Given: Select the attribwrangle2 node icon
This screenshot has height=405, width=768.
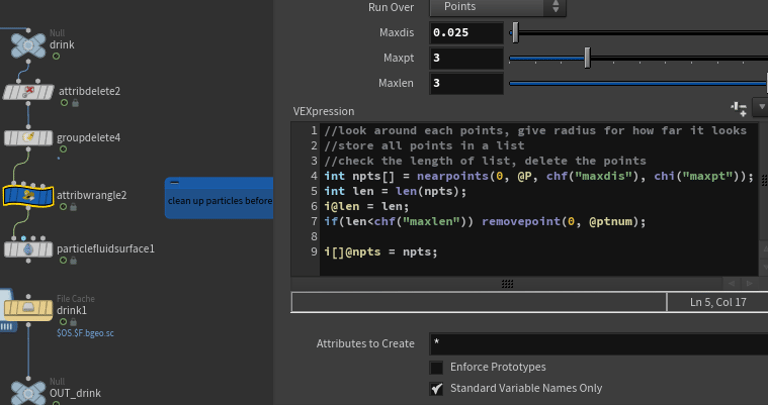Looking at the screenshot, I should click(28, 196).
